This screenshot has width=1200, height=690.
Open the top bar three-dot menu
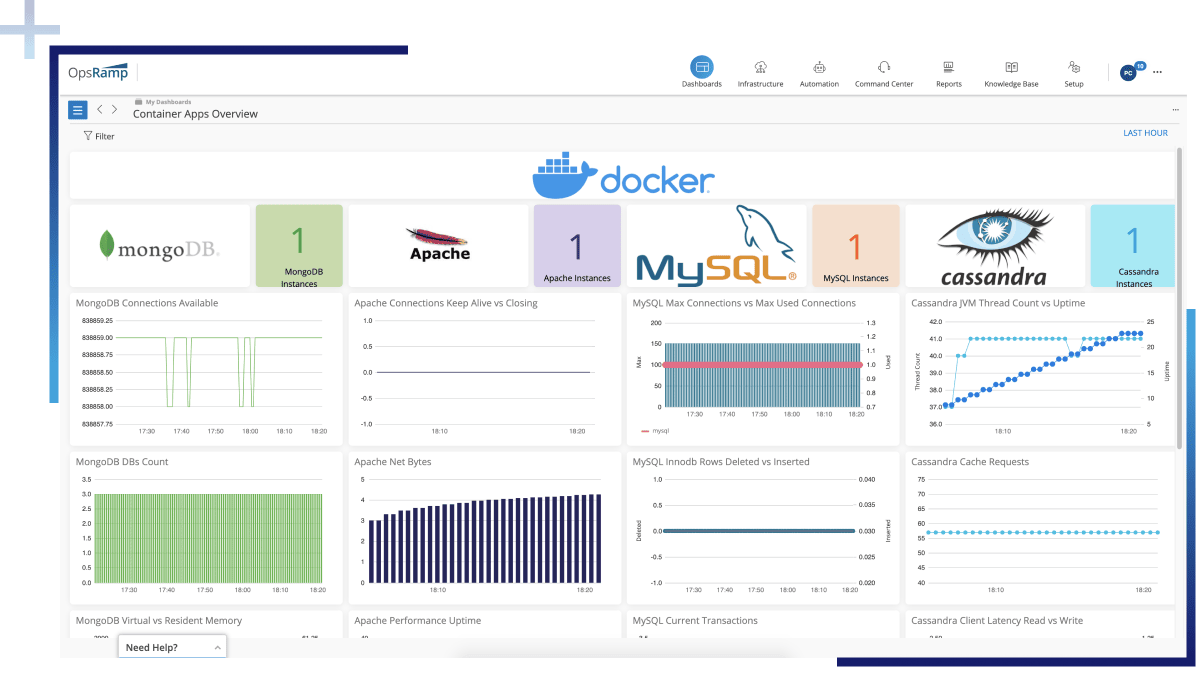pyautogui.click(x=1157, y=72)
